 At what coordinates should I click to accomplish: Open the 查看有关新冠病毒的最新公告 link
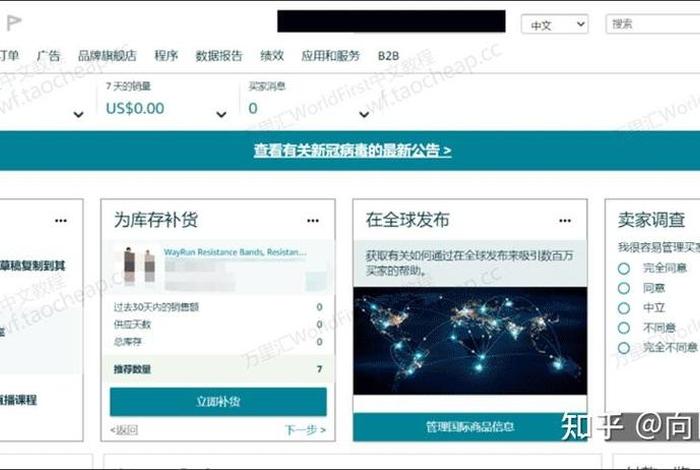click(352, 150)
